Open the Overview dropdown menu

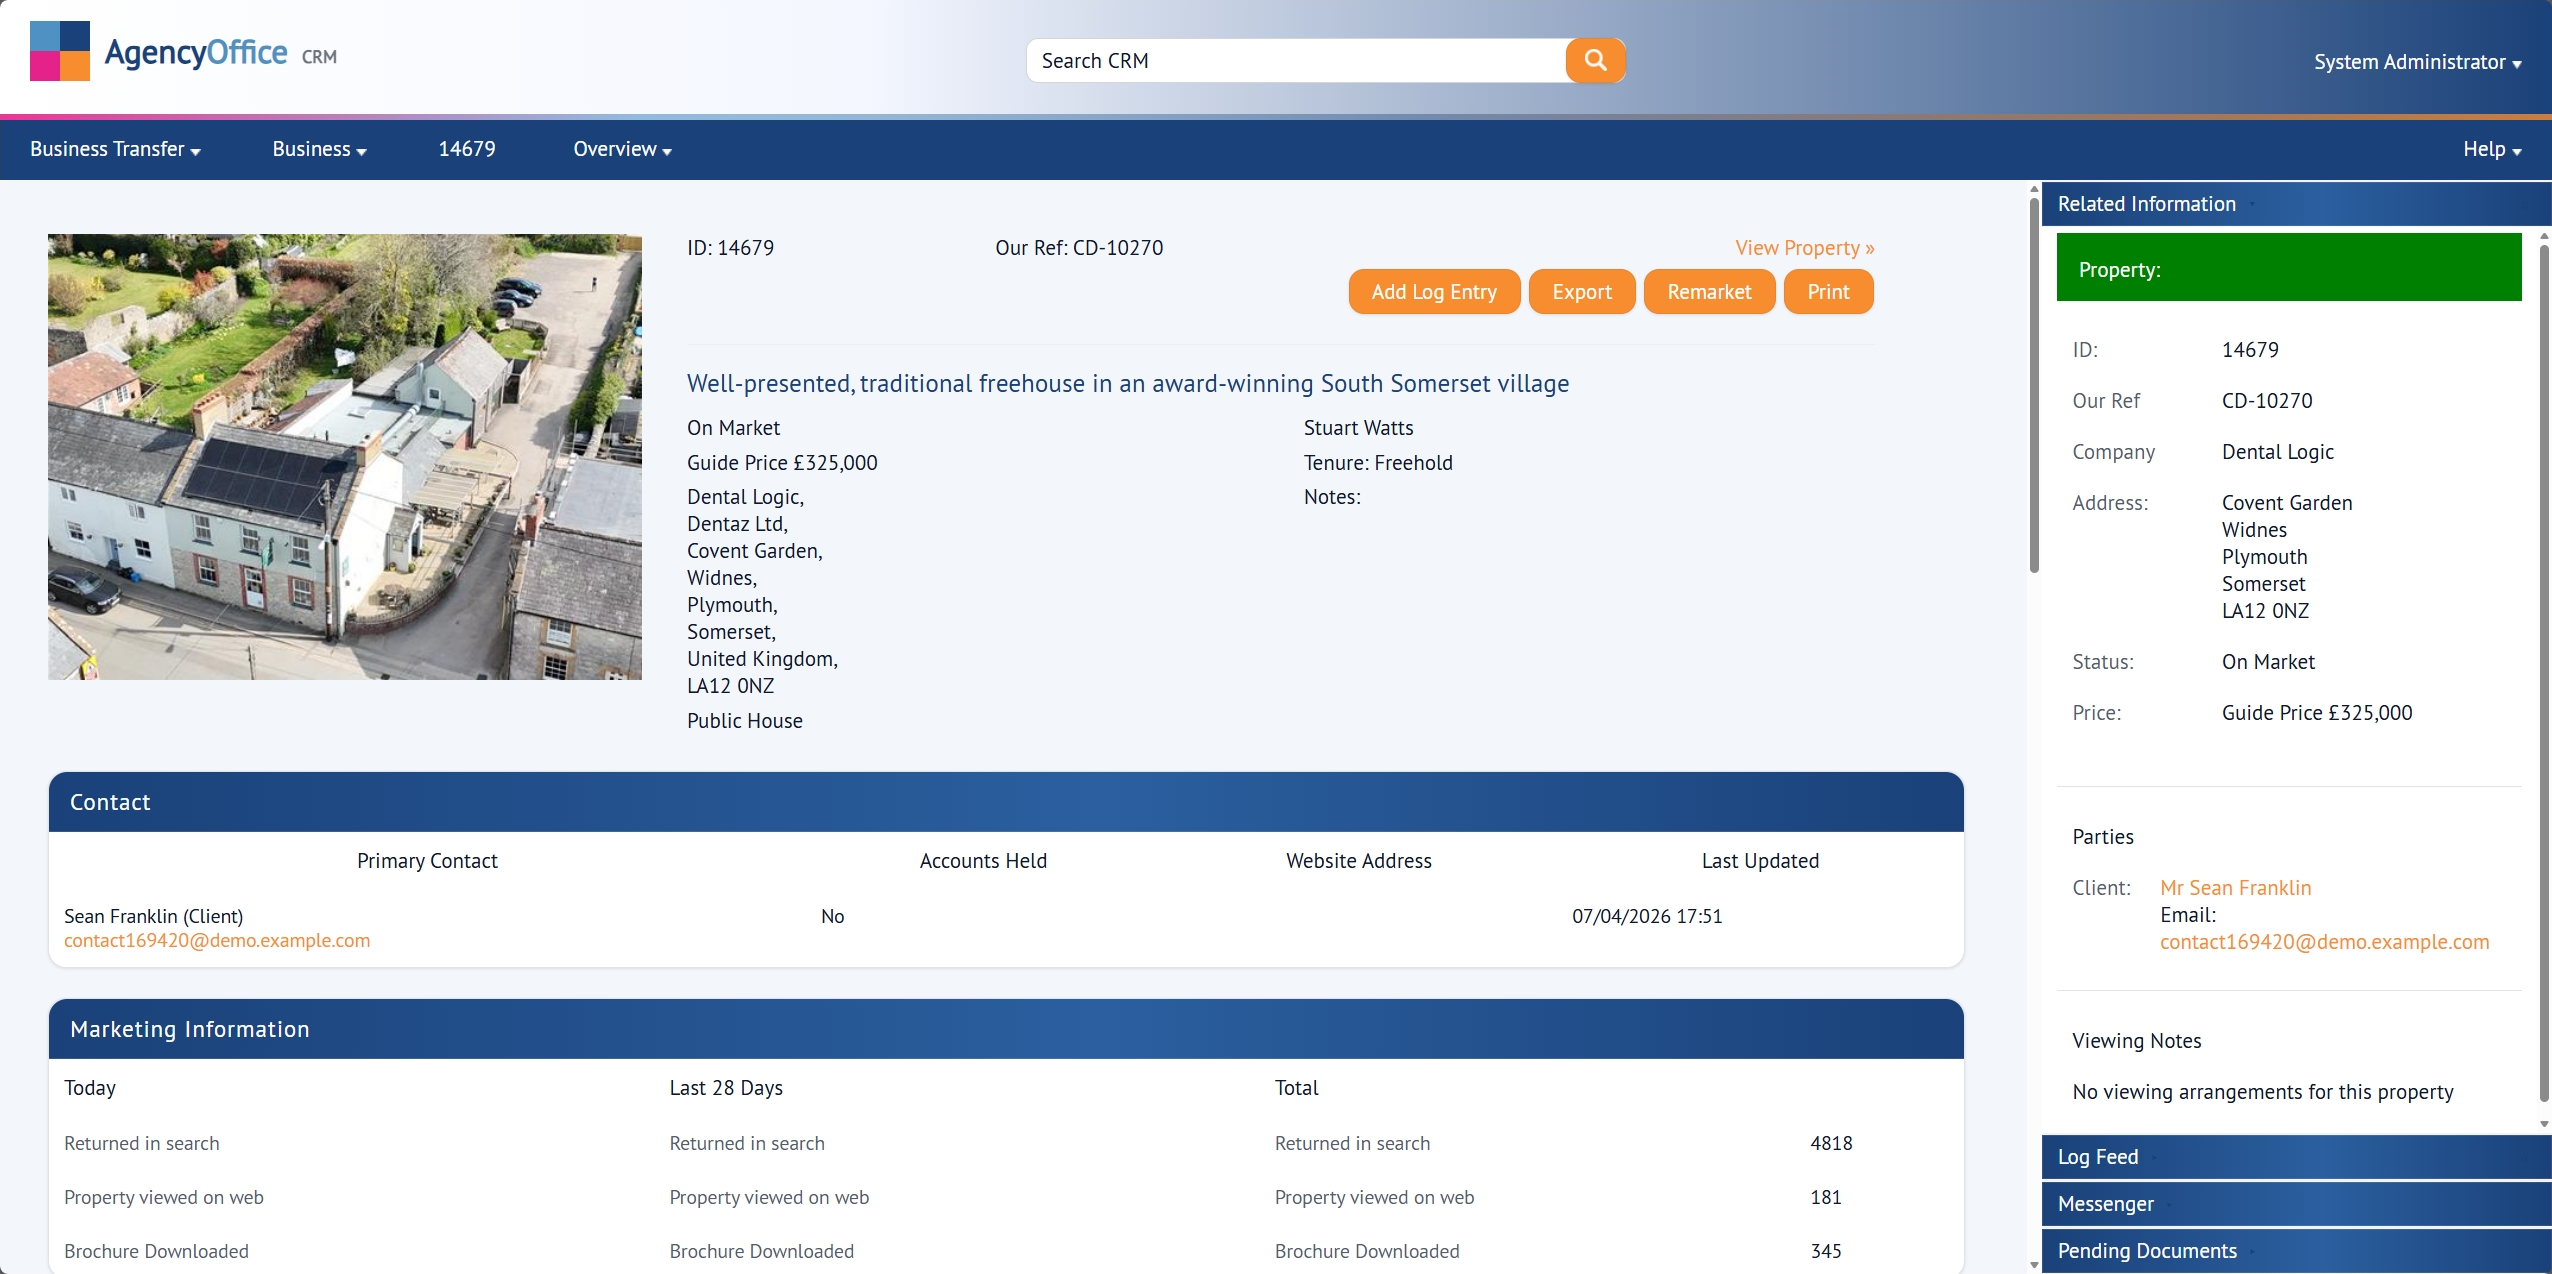pos(622,149)
